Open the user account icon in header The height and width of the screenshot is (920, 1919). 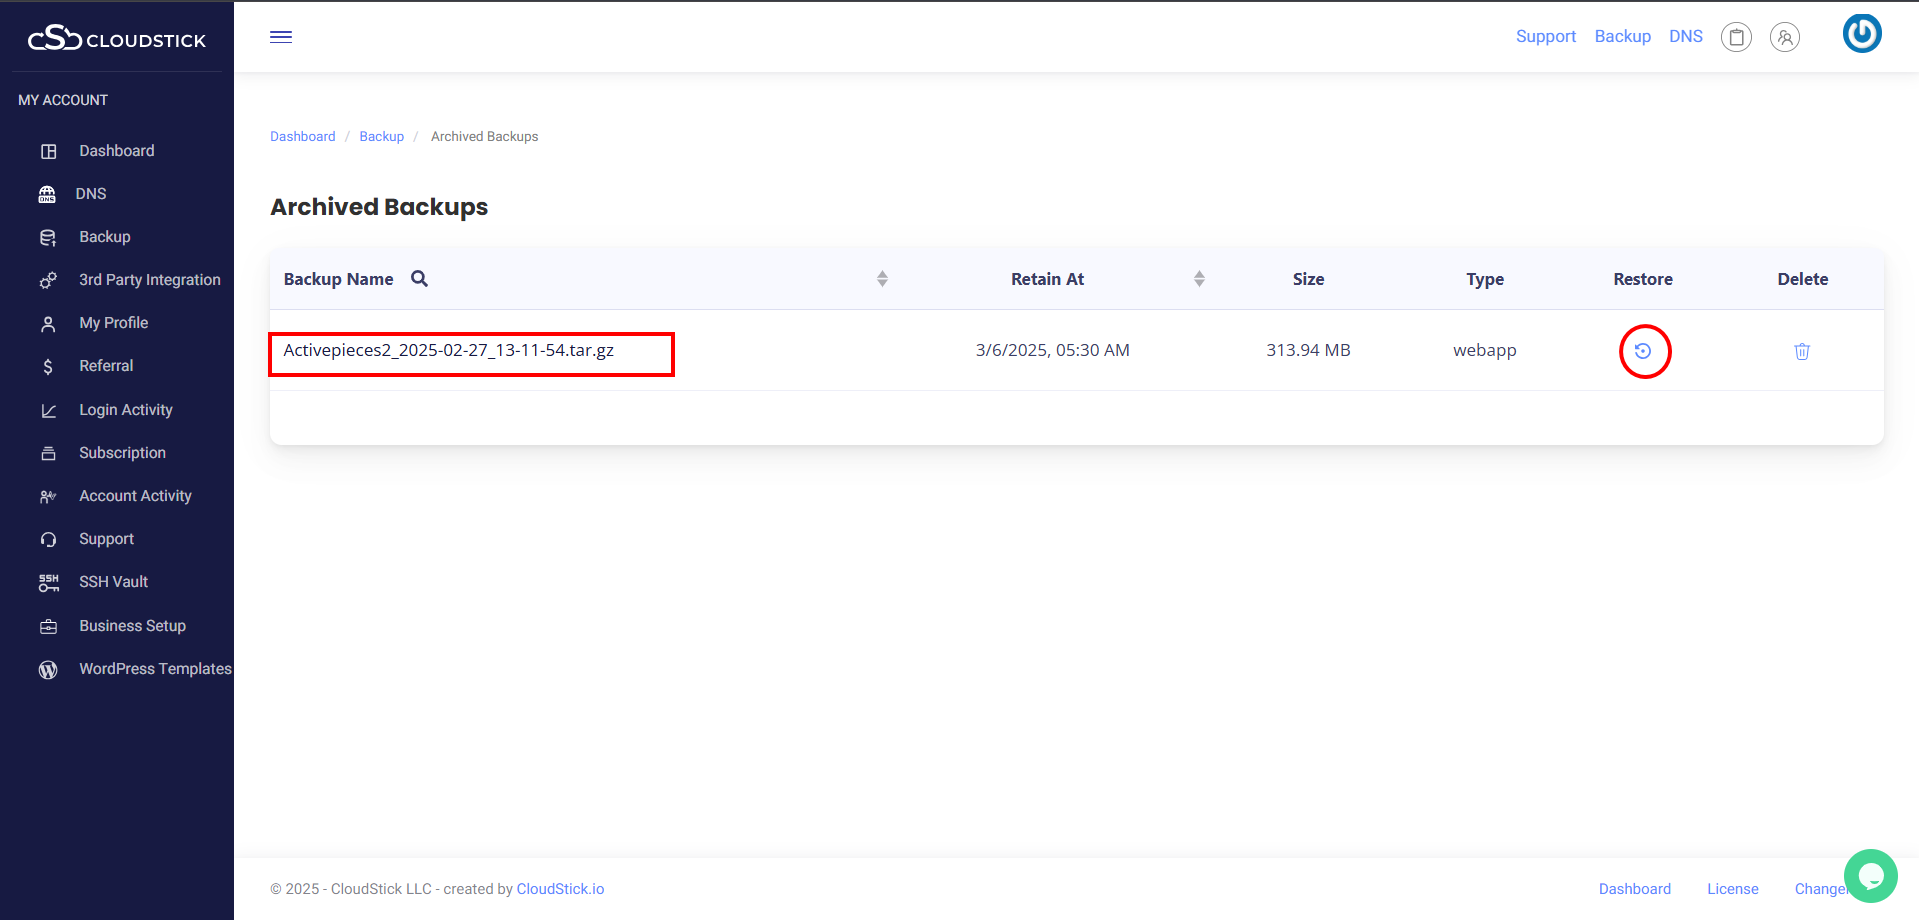(1785, 37)
